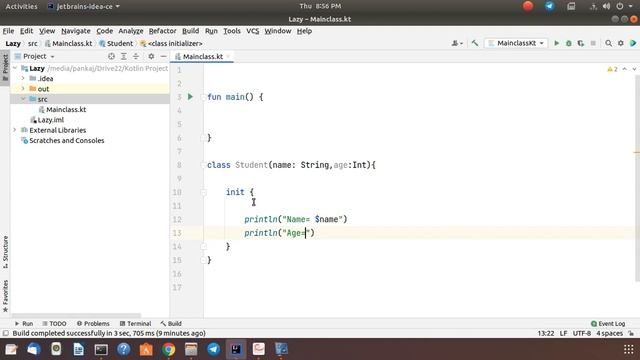
Task: Toggle the Project side tool window tab
Action: click(5, 67)
